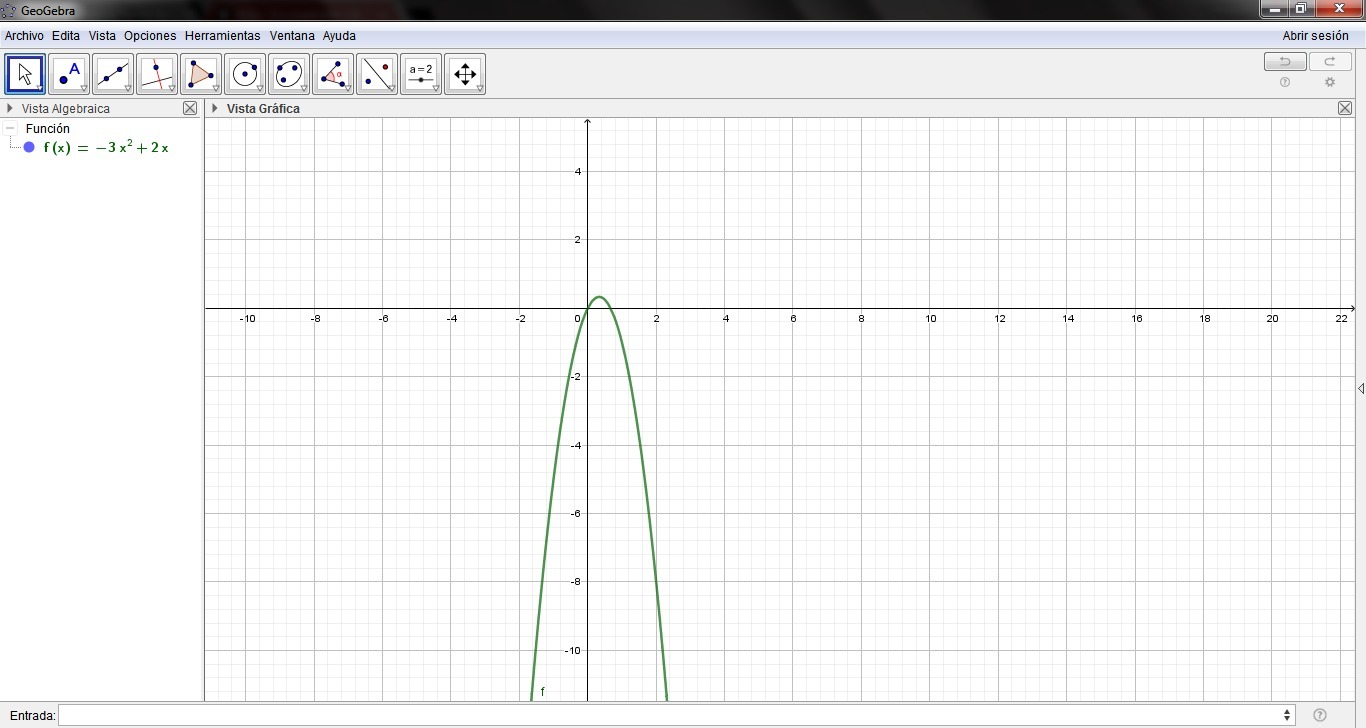Open the Opciones menu
The height and width of the screenshot is (728, 1366).
pos(150,36)
